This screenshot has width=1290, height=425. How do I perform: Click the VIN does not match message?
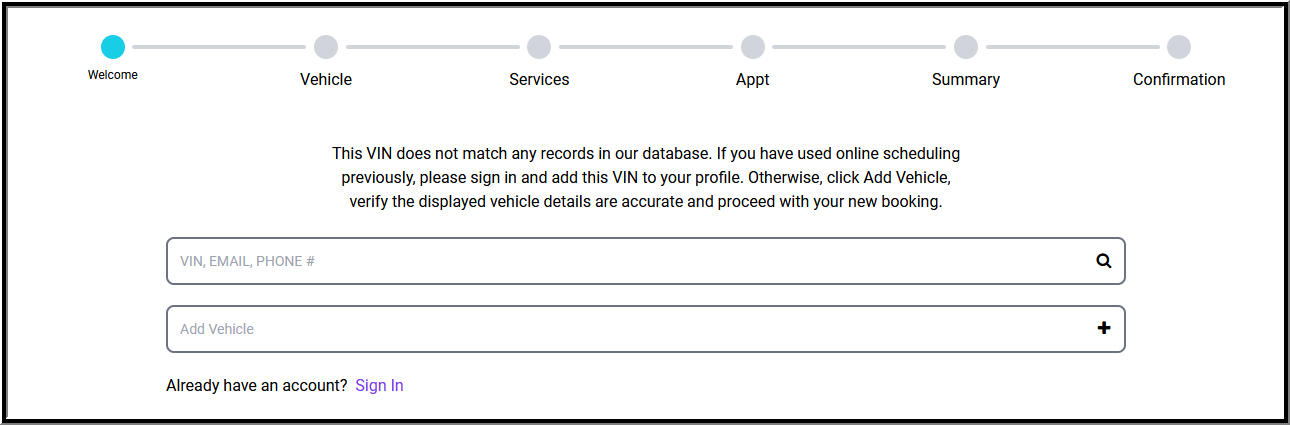tap(646, 178)
